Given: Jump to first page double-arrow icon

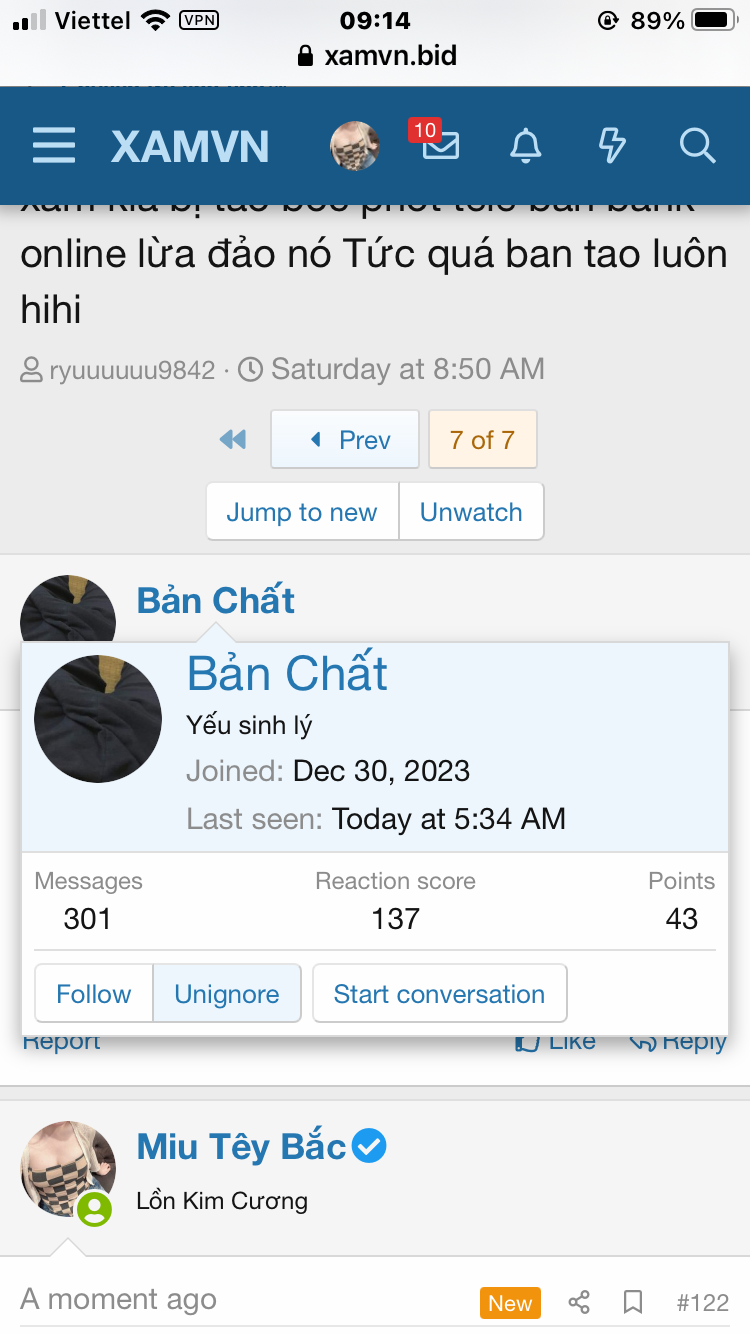Looking at the screenshot, I should (233, 440).
